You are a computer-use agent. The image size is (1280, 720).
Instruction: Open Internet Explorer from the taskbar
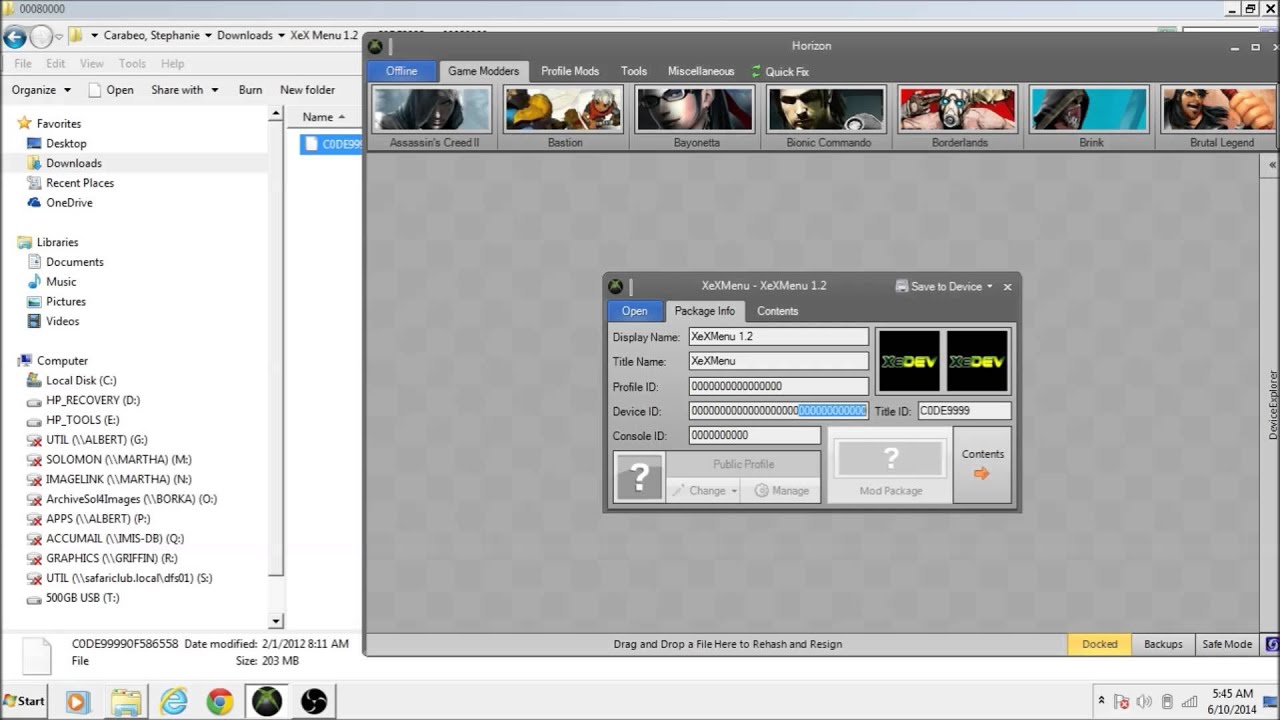(x=173, y=701)
